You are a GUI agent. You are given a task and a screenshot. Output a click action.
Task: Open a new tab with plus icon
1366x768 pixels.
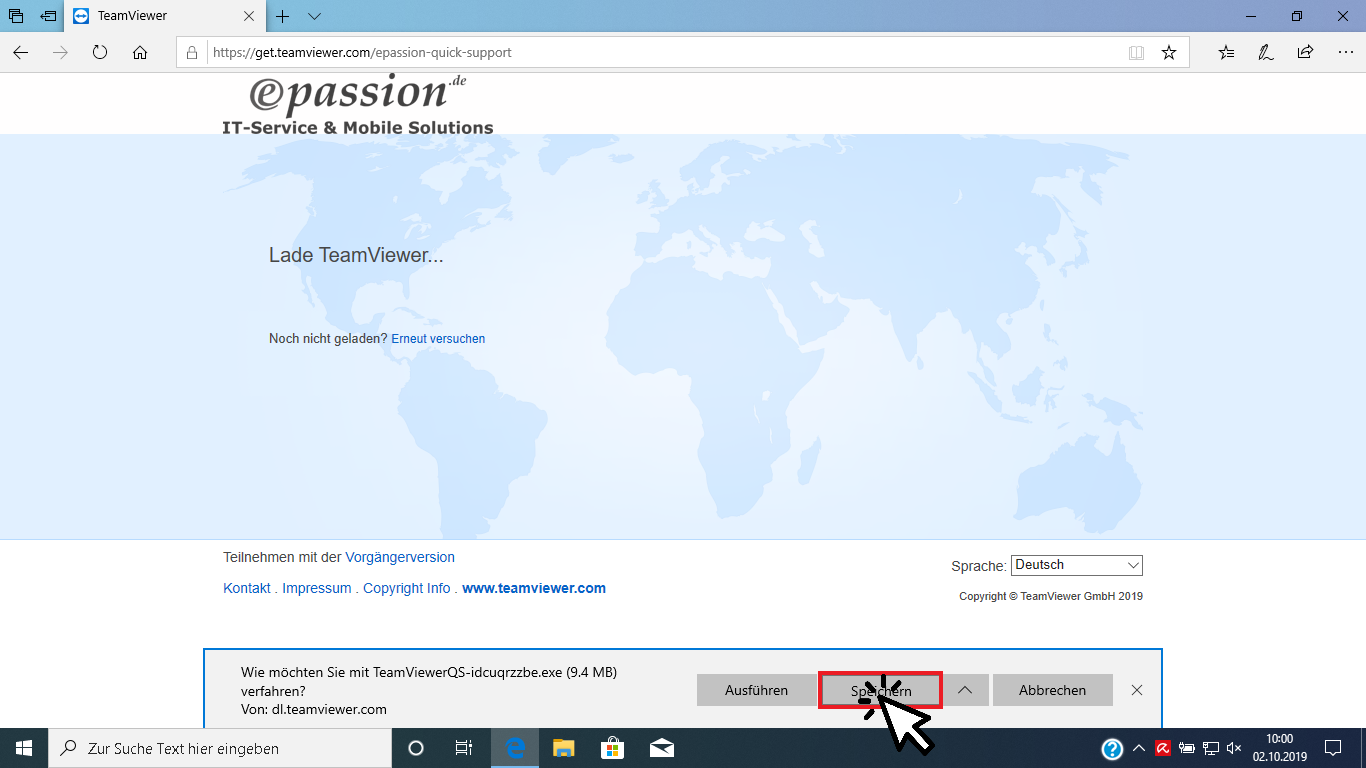[283, 16]
